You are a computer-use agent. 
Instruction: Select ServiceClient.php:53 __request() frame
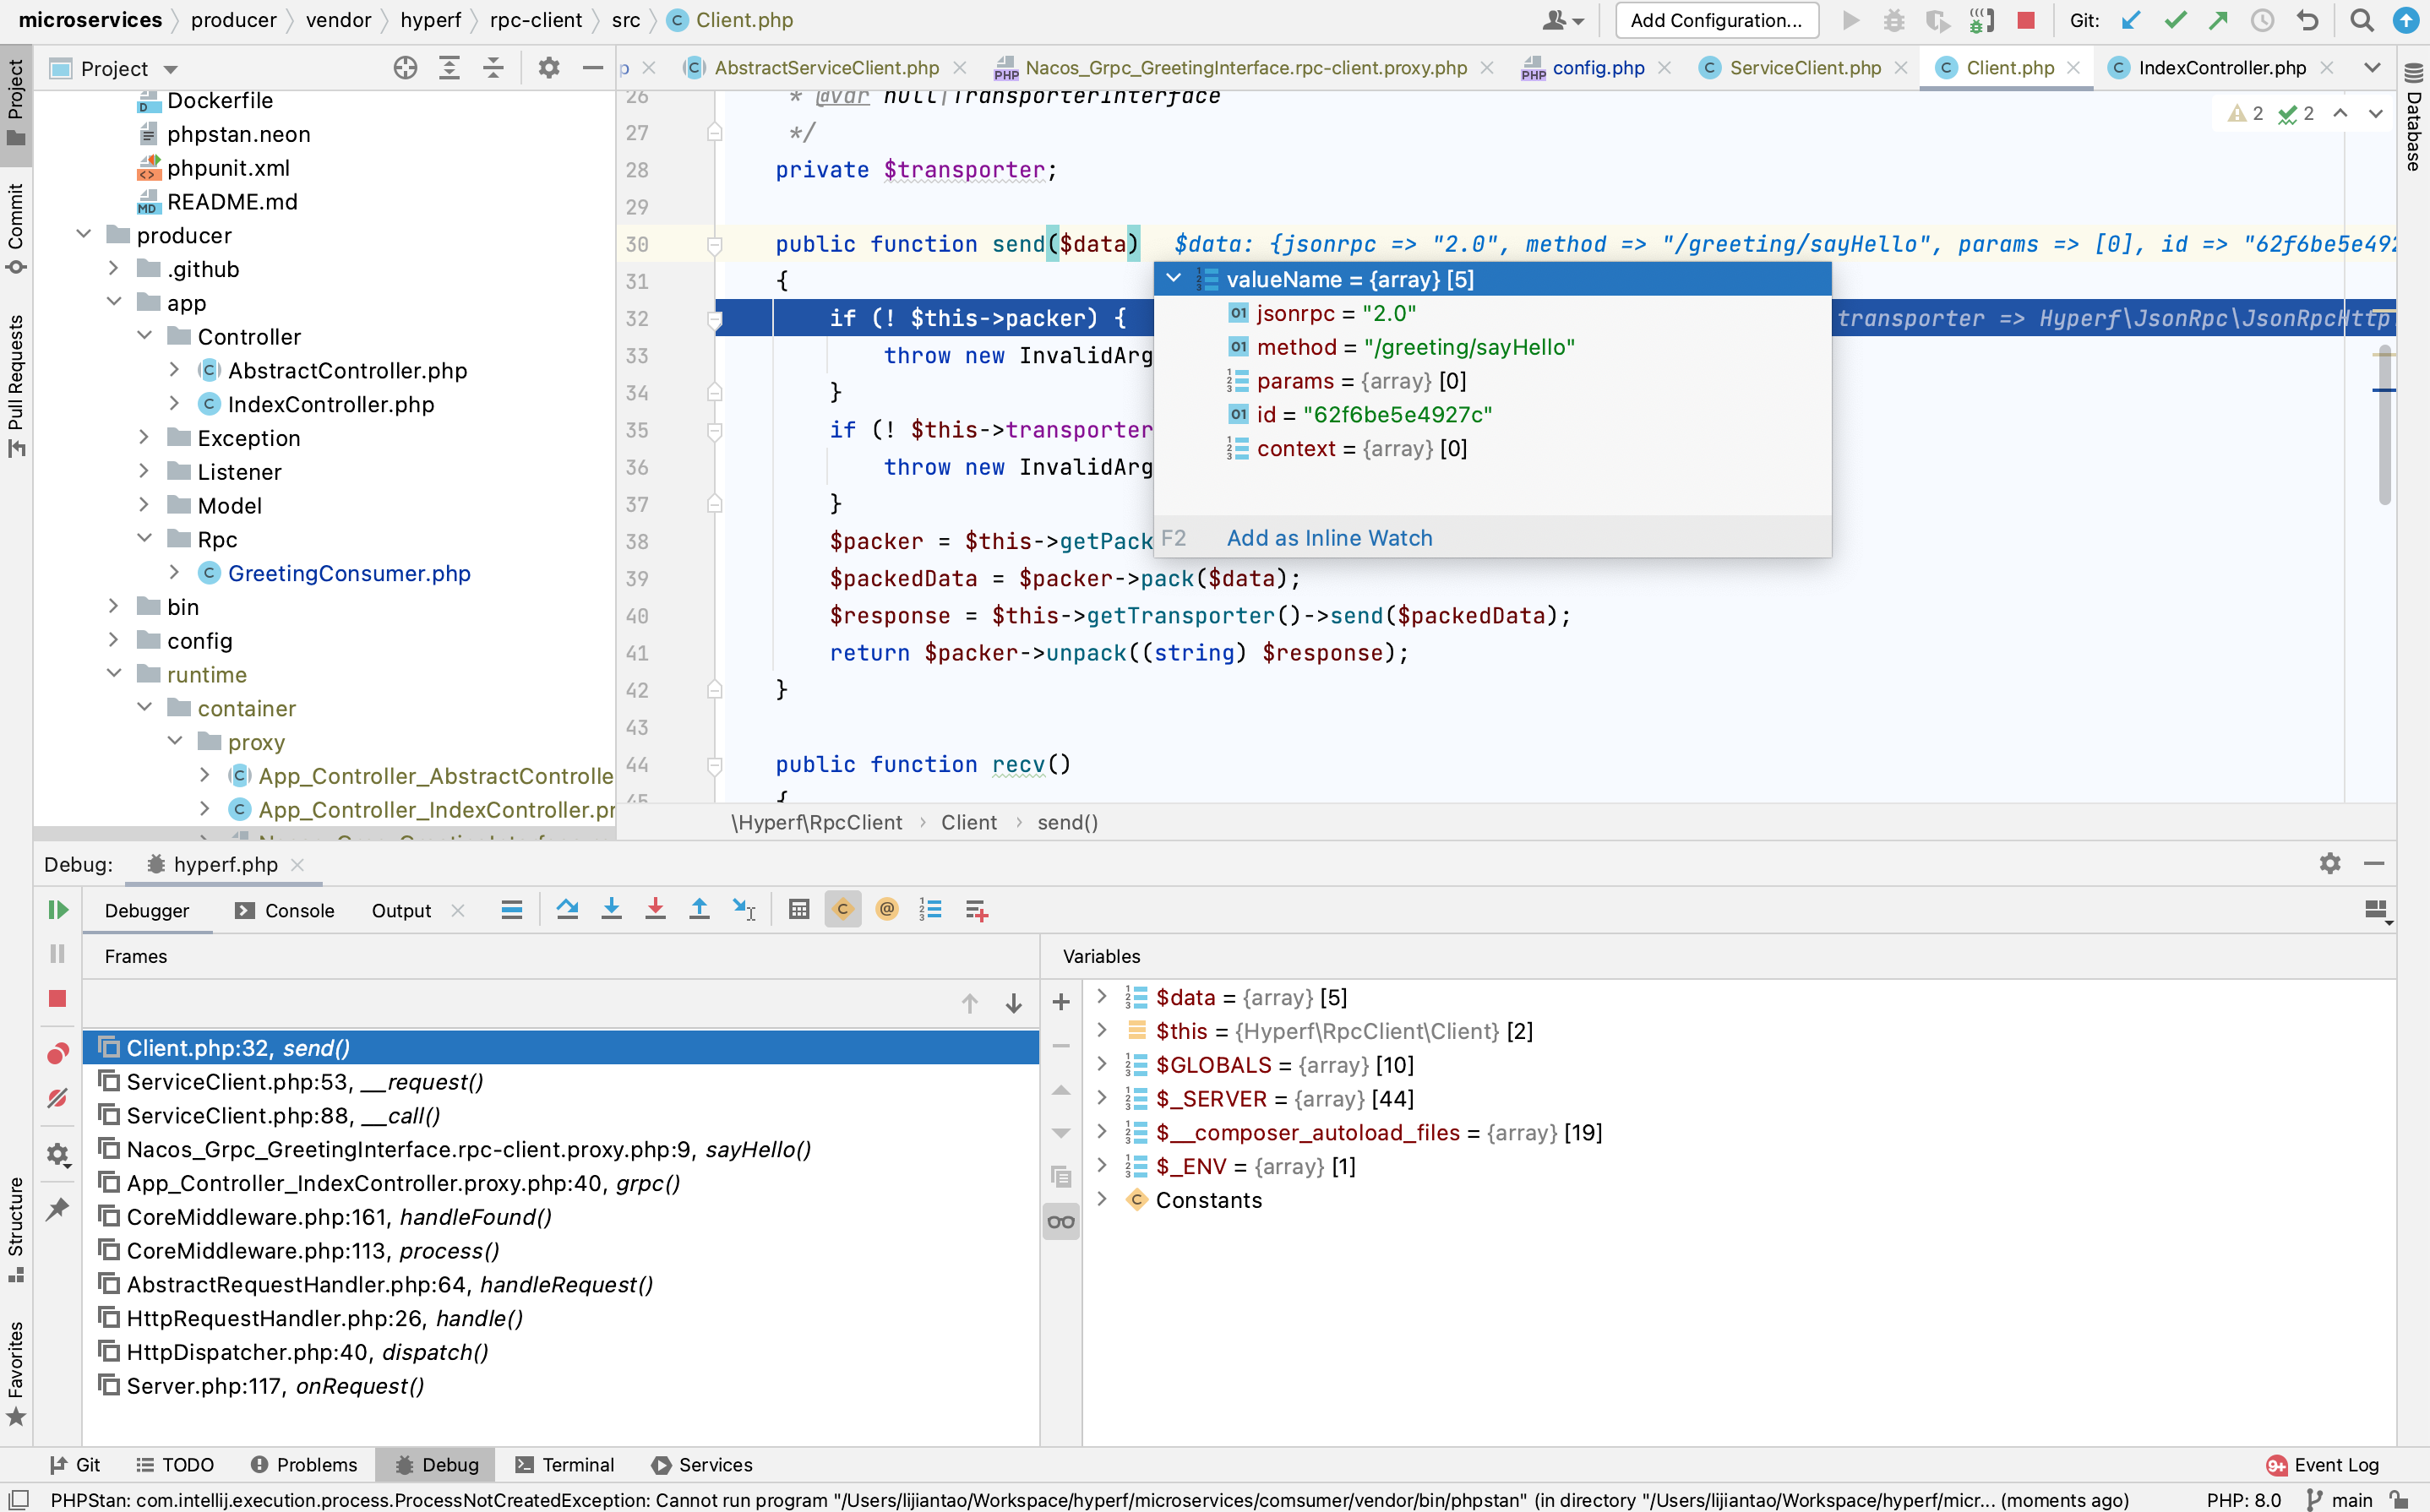pos(305,1081)
